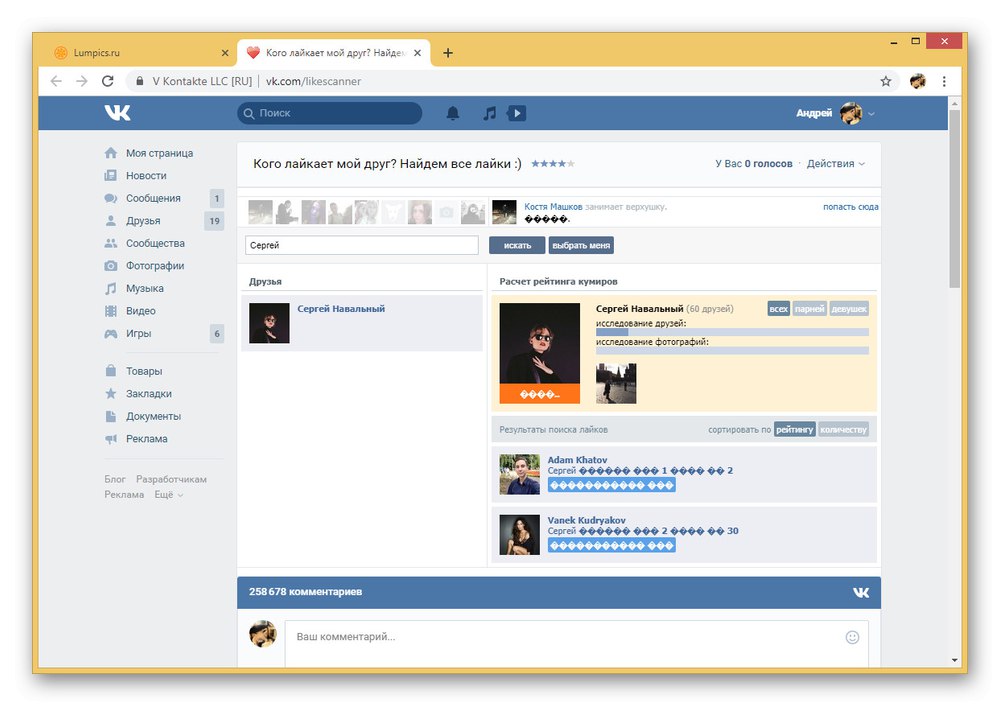Click the friend name field containing Сергей

click(362, 245)
